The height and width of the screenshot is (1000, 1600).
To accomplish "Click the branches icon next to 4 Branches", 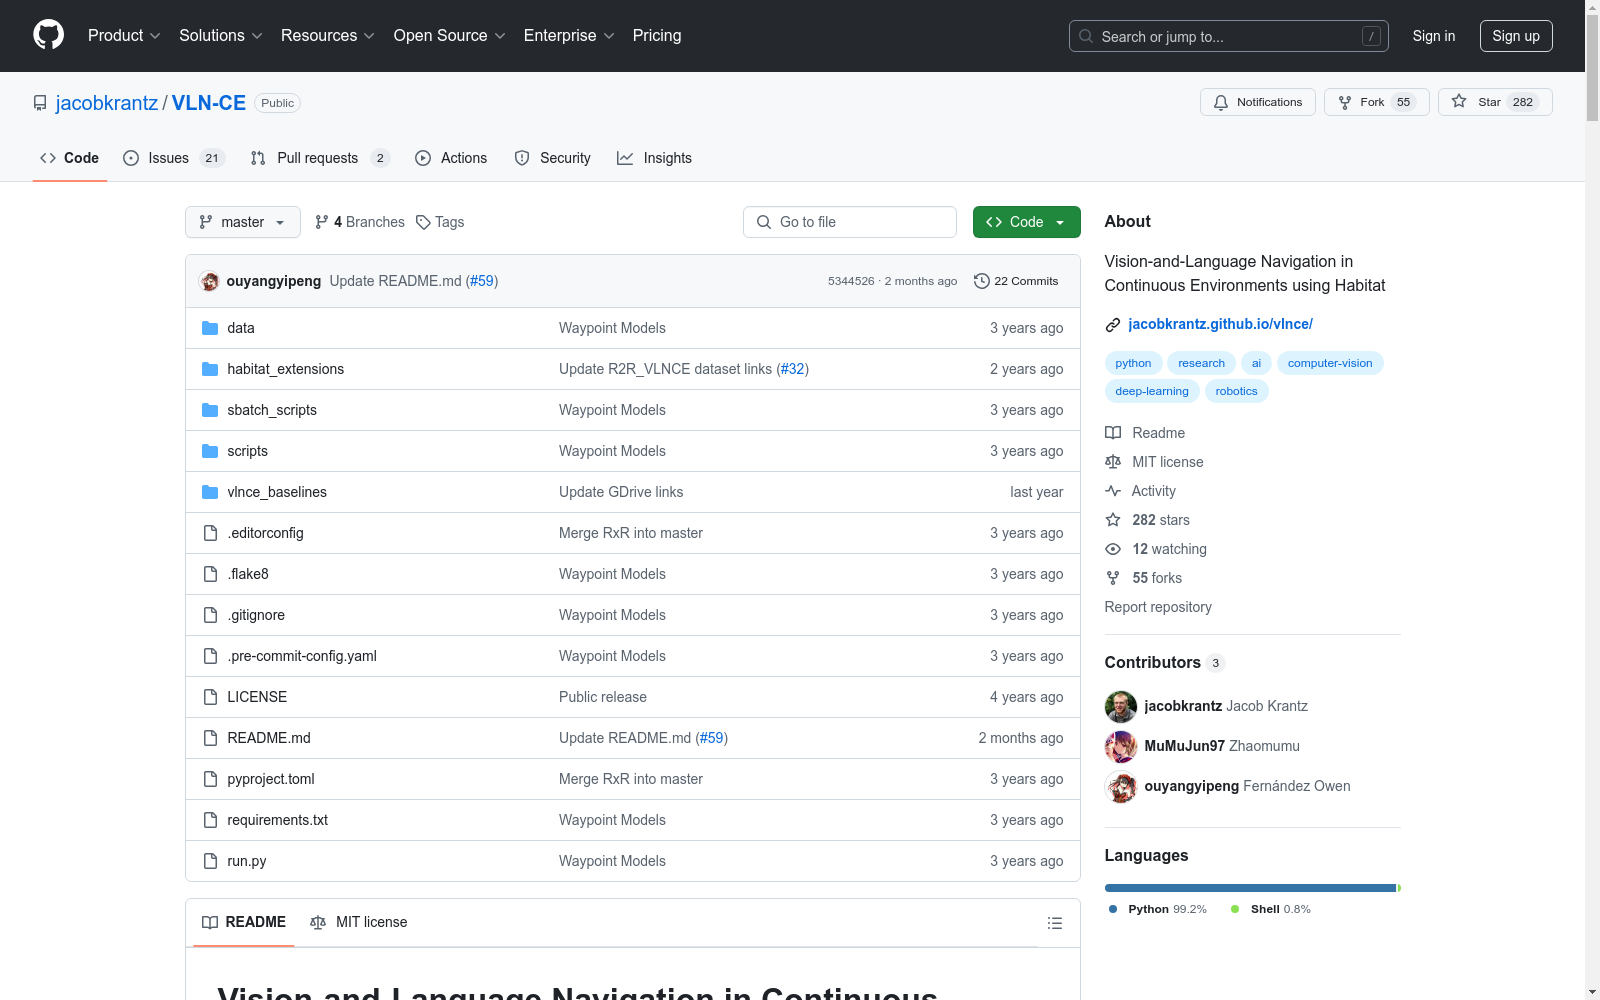I will [x=322, y=222].
